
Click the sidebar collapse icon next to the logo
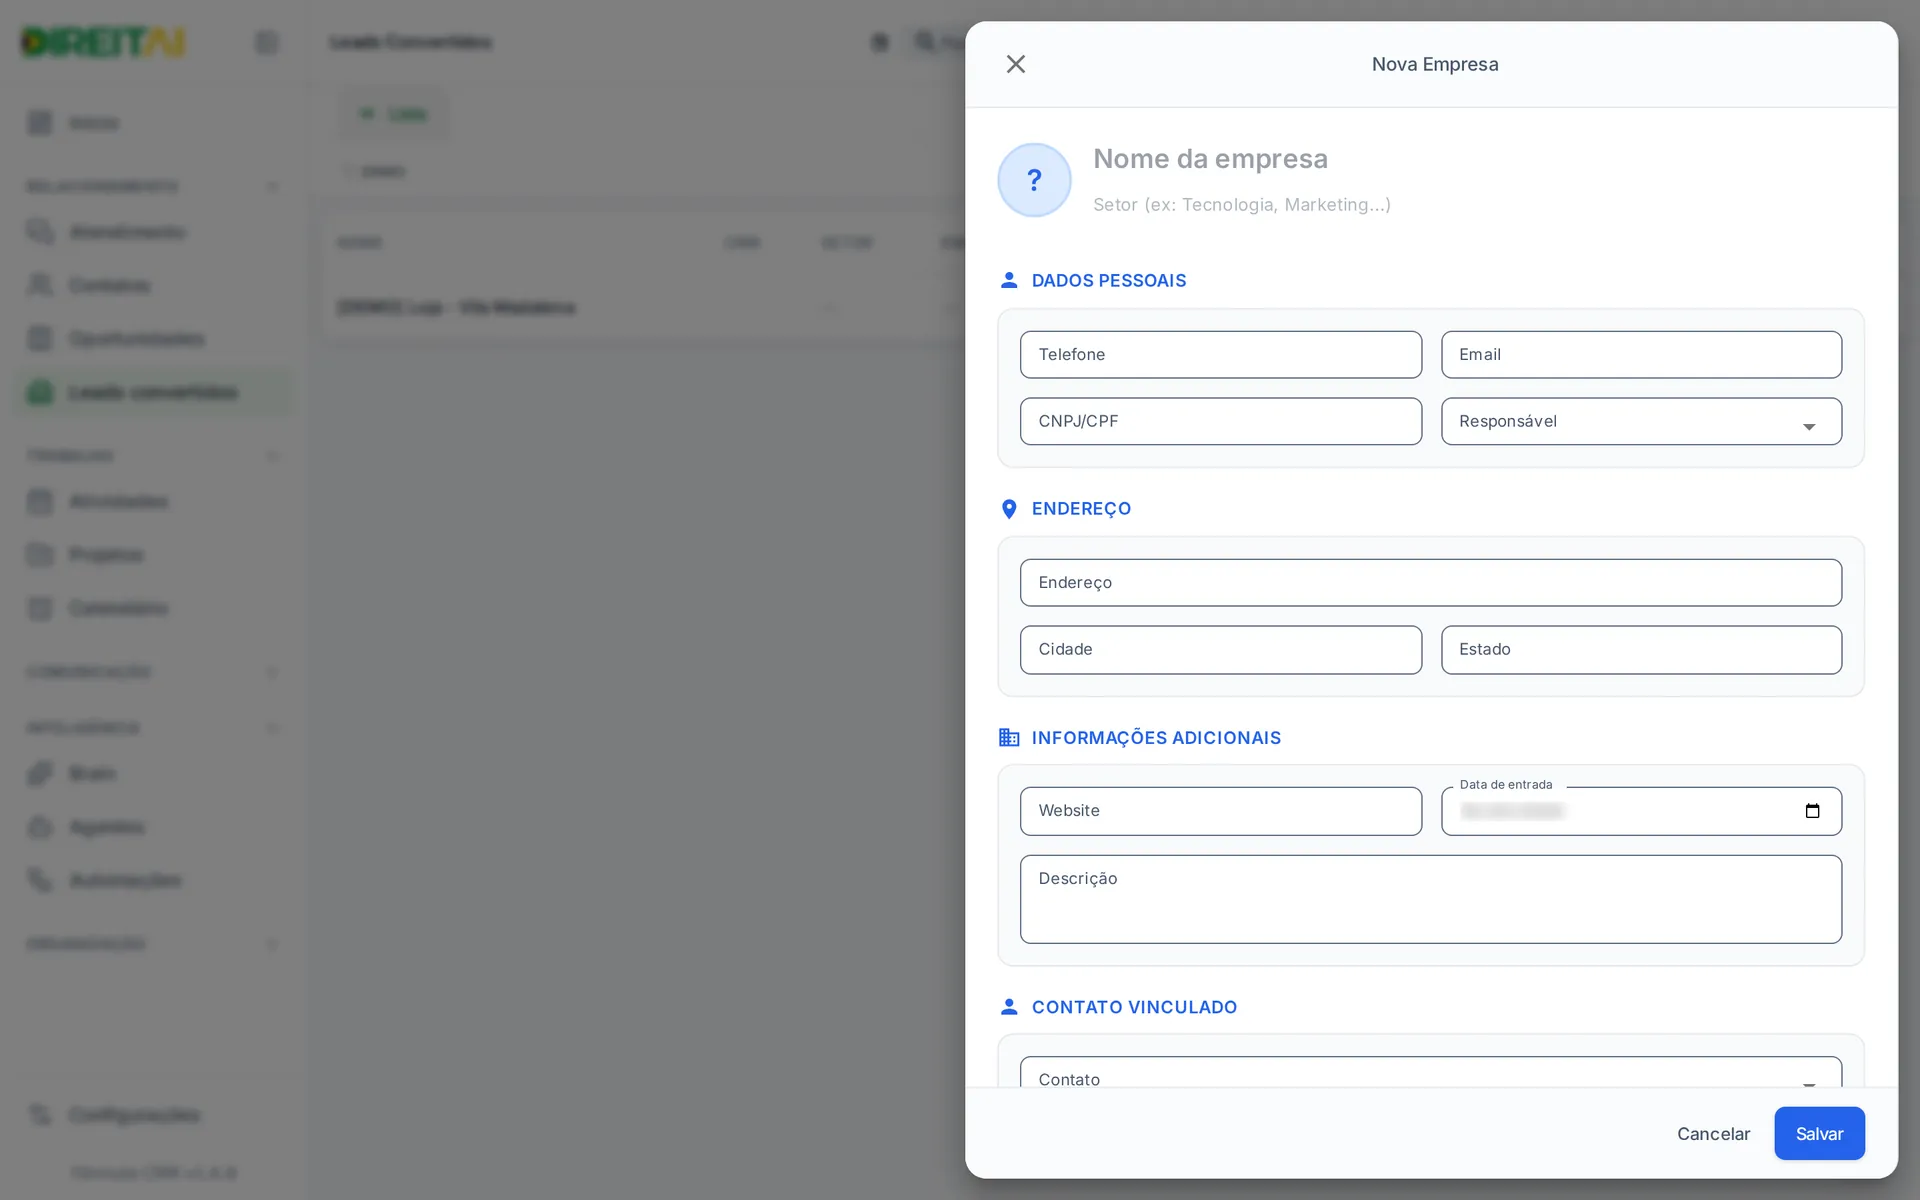coord(266,42)
